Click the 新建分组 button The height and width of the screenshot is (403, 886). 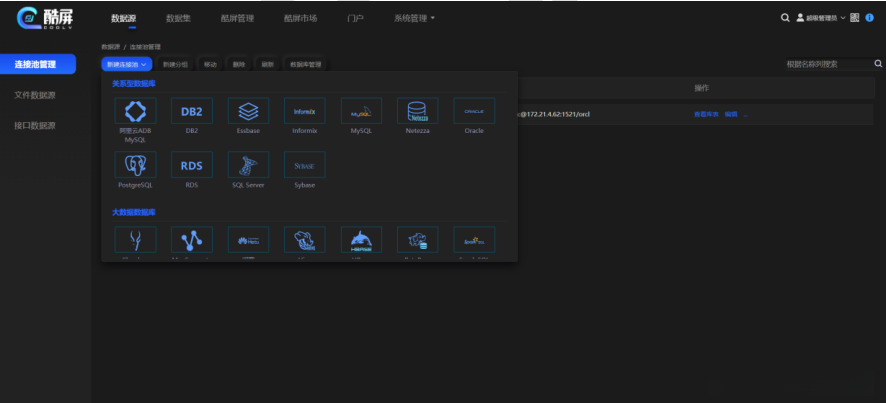point(175,64)
